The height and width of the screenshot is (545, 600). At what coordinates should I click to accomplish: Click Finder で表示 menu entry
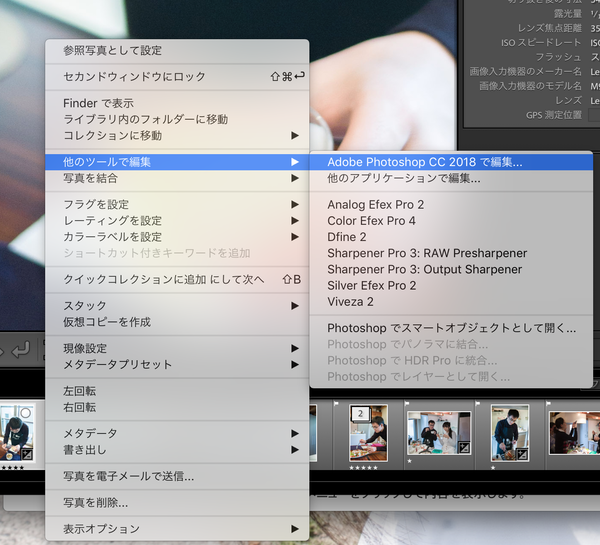coord(177,103)
